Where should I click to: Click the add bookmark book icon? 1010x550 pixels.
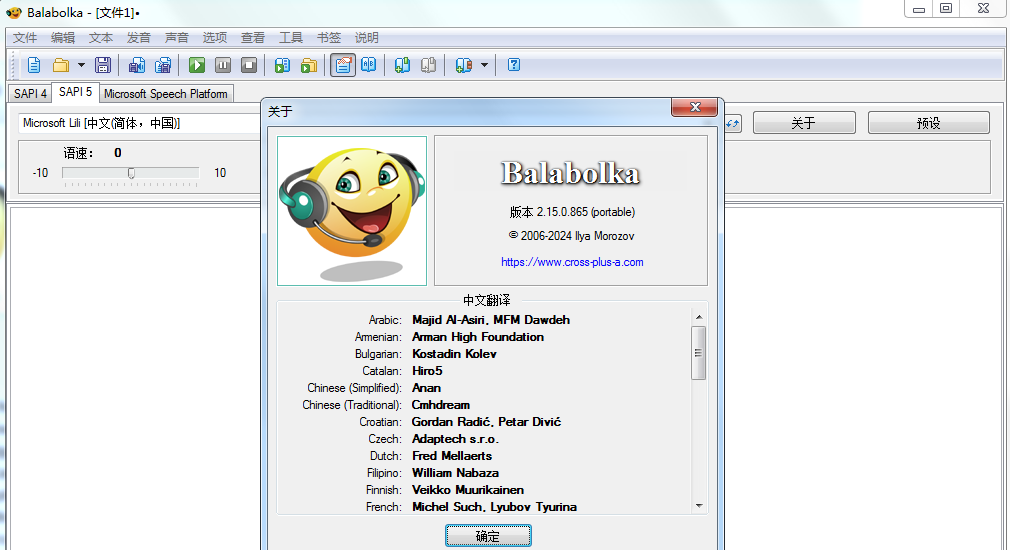[402, 65]
